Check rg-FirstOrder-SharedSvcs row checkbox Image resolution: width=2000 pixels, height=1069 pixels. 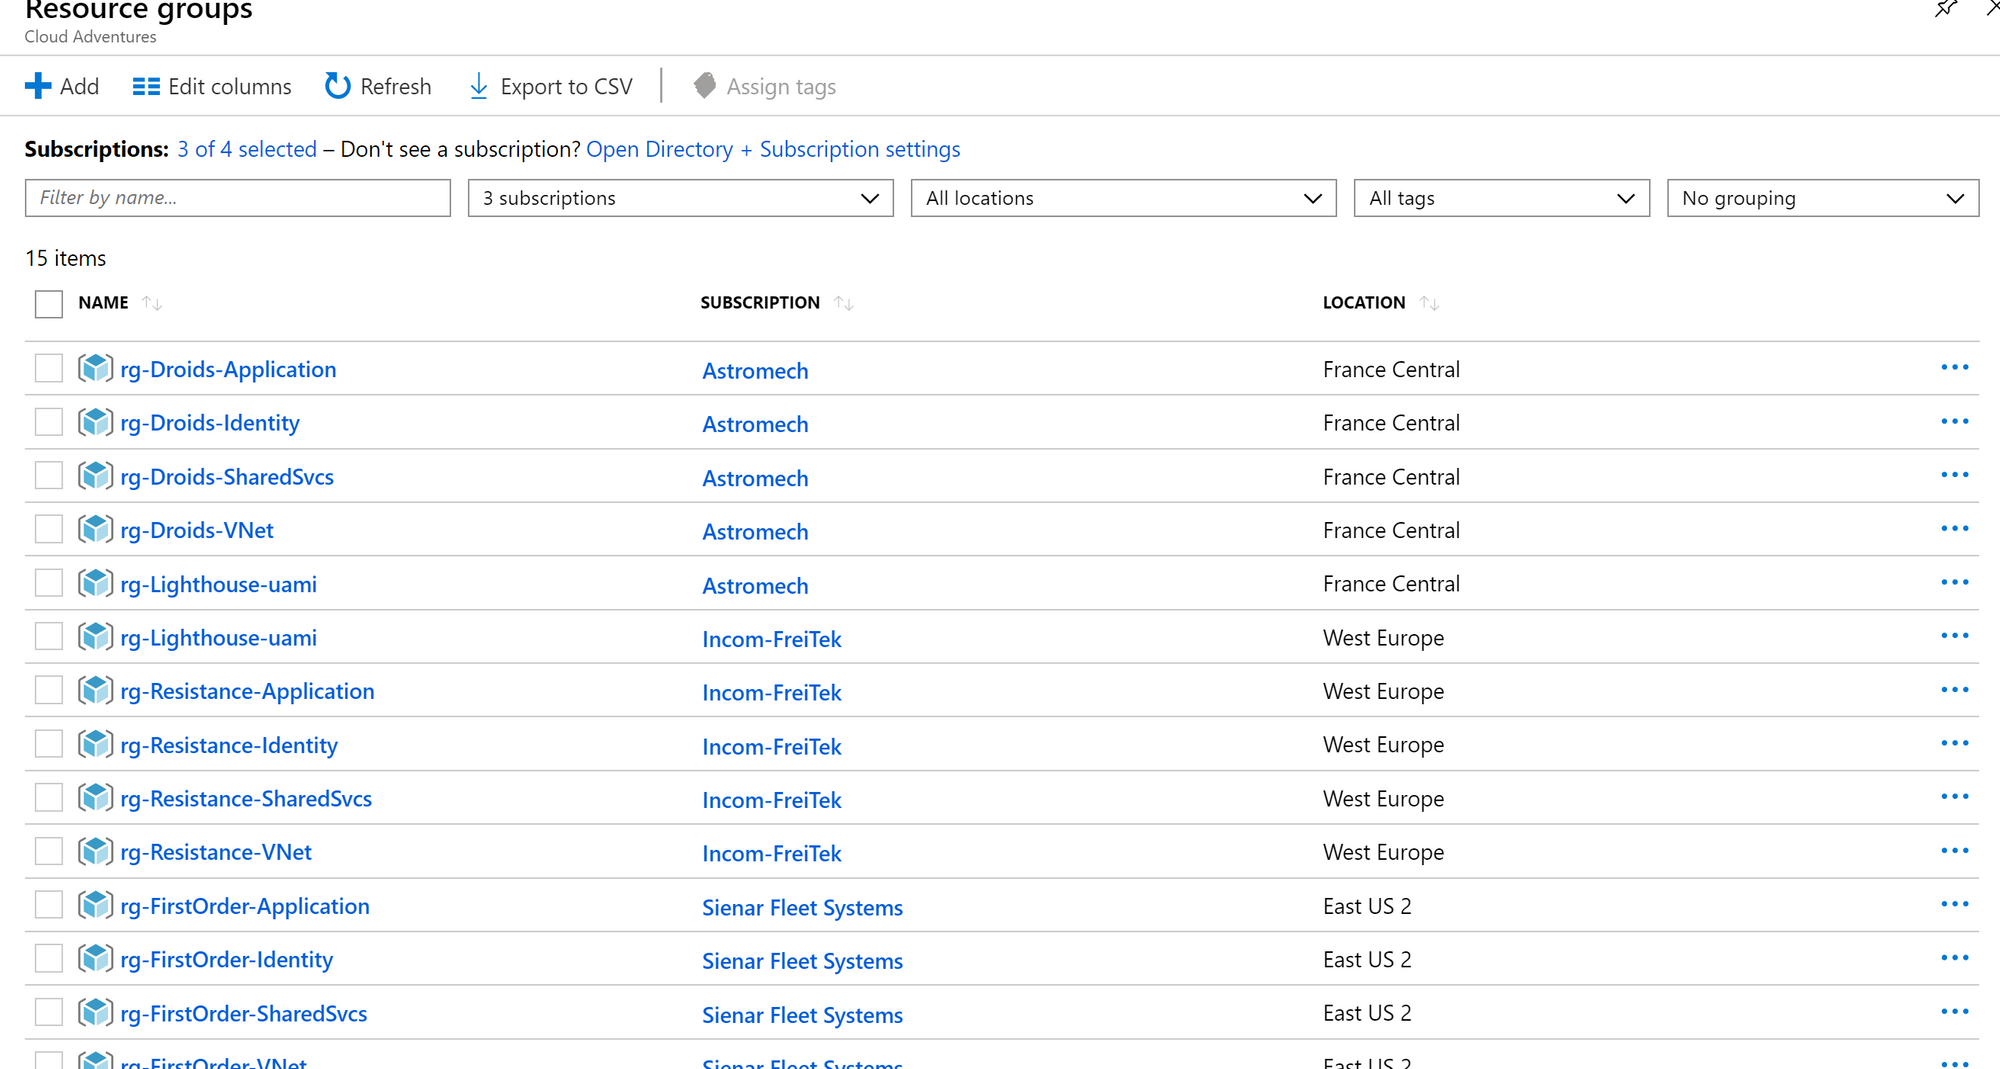point(49,1012)
